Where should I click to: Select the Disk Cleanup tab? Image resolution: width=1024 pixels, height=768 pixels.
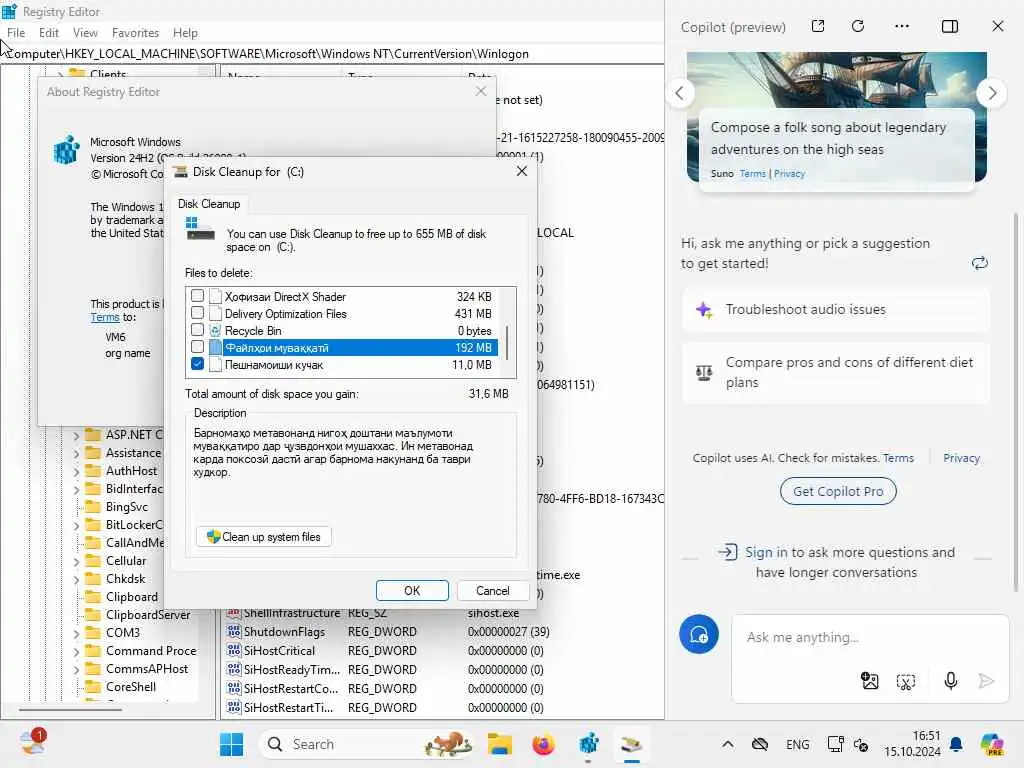click(209, 204)
